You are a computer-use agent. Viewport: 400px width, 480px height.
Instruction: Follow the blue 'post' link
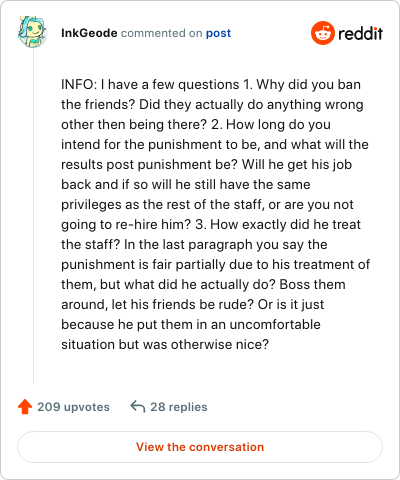(x=218, y=33)
